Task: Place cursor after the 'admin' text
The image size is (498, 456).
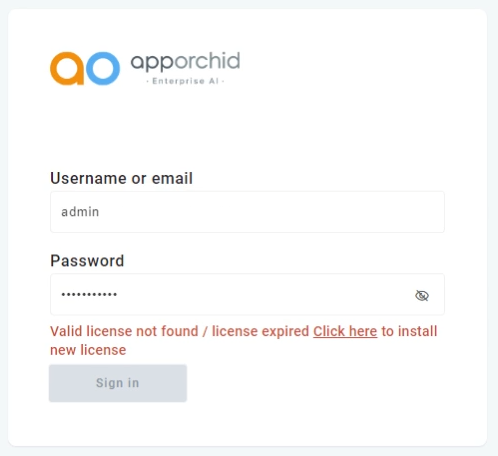Action: click(100, 212)
